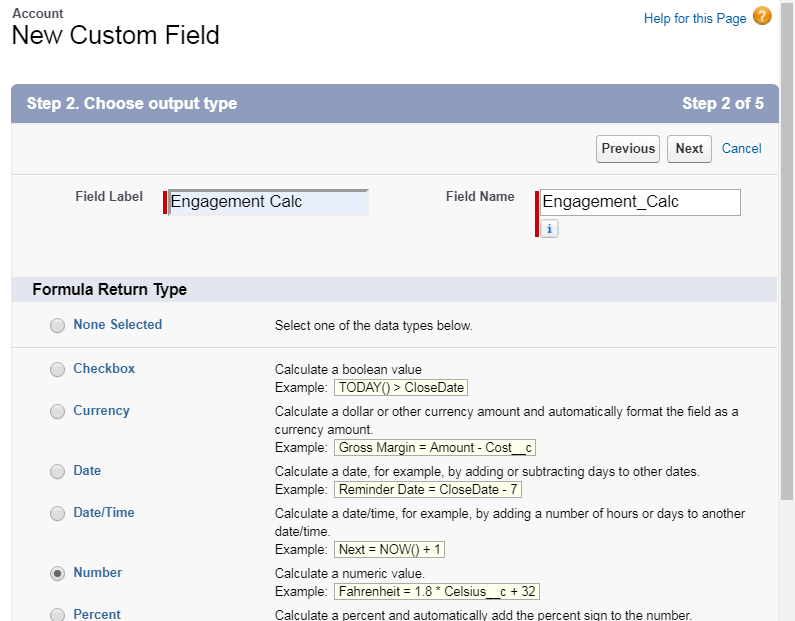
Task: Select the Number radio button
Action: click(x=57, y=574)
